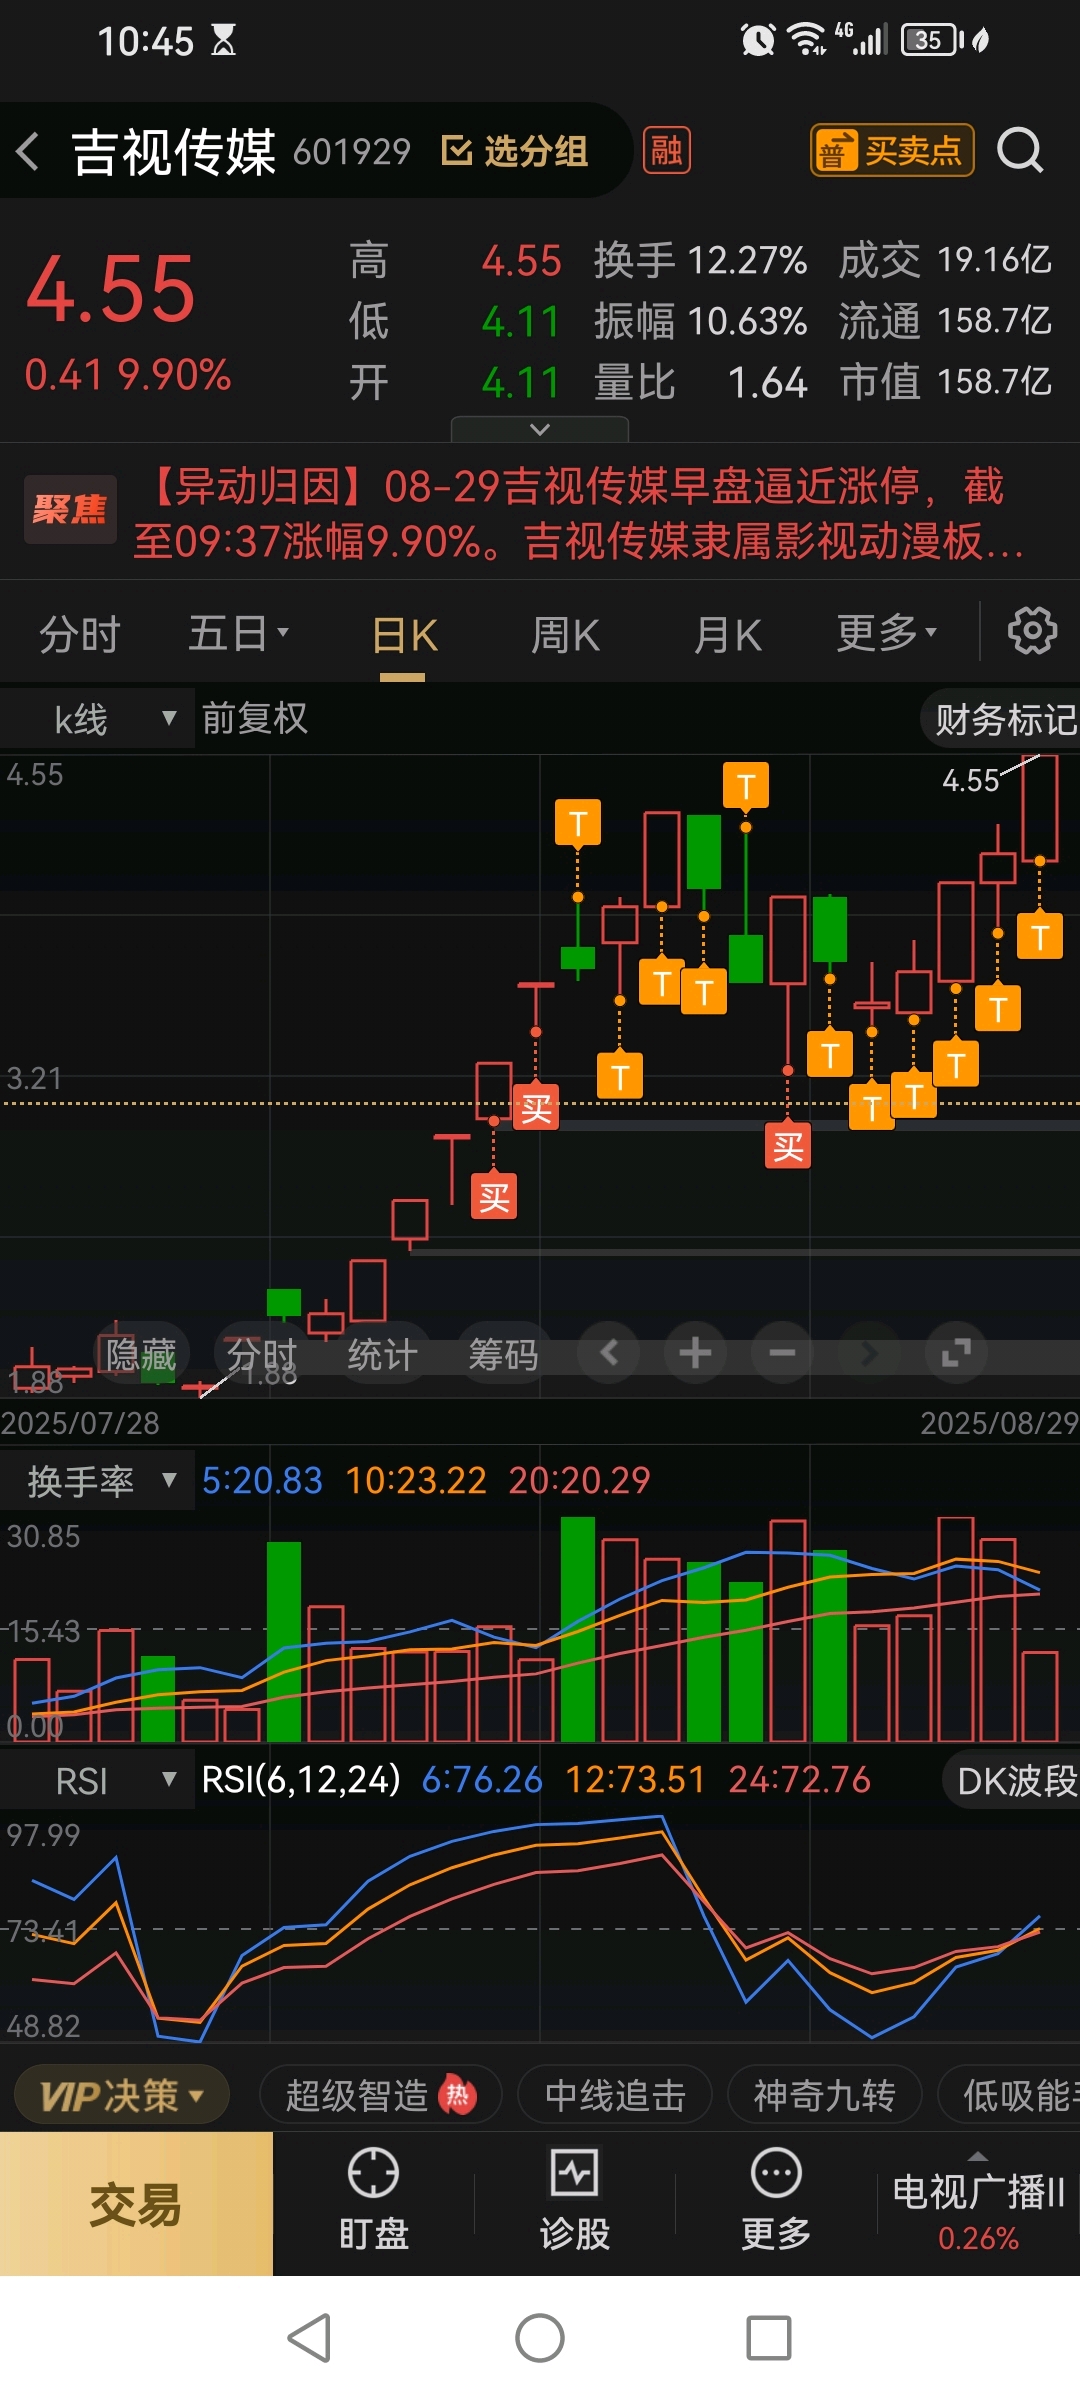Toggle the 分时 overlay button on chart
1080x2400 pixels.
click(x=262, y=1355)
